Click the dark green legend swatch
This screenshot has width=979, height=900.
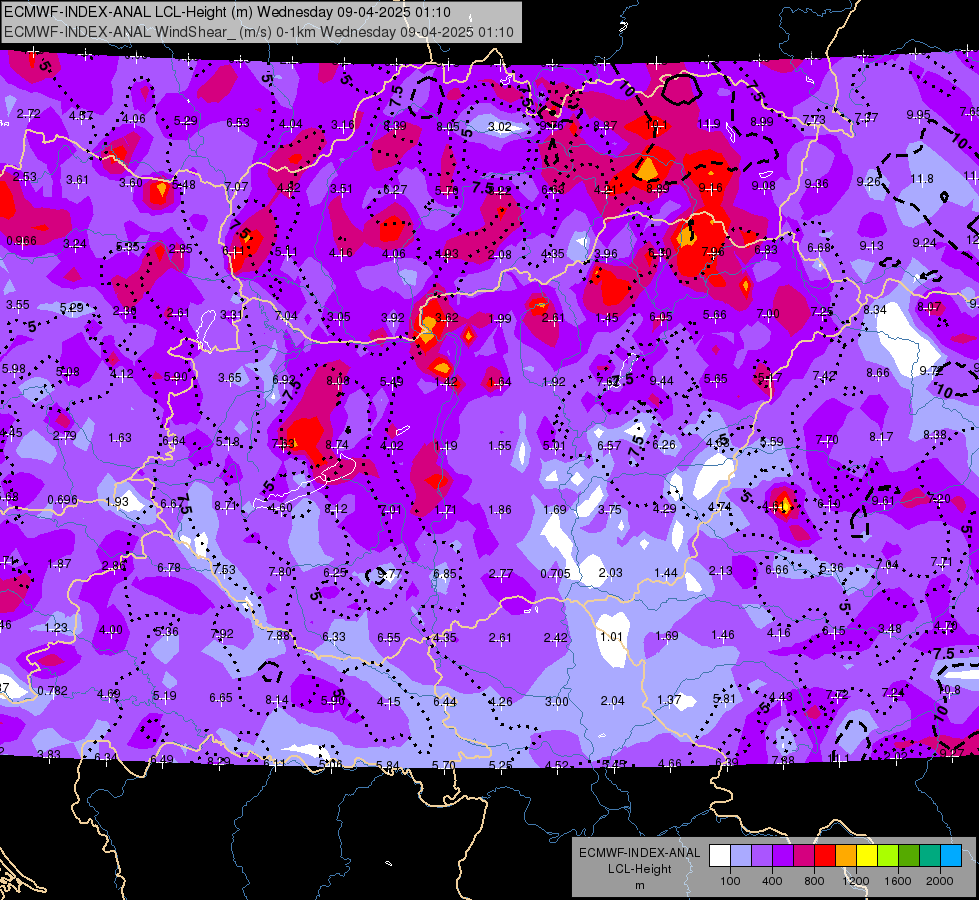(x=909, y=856)
